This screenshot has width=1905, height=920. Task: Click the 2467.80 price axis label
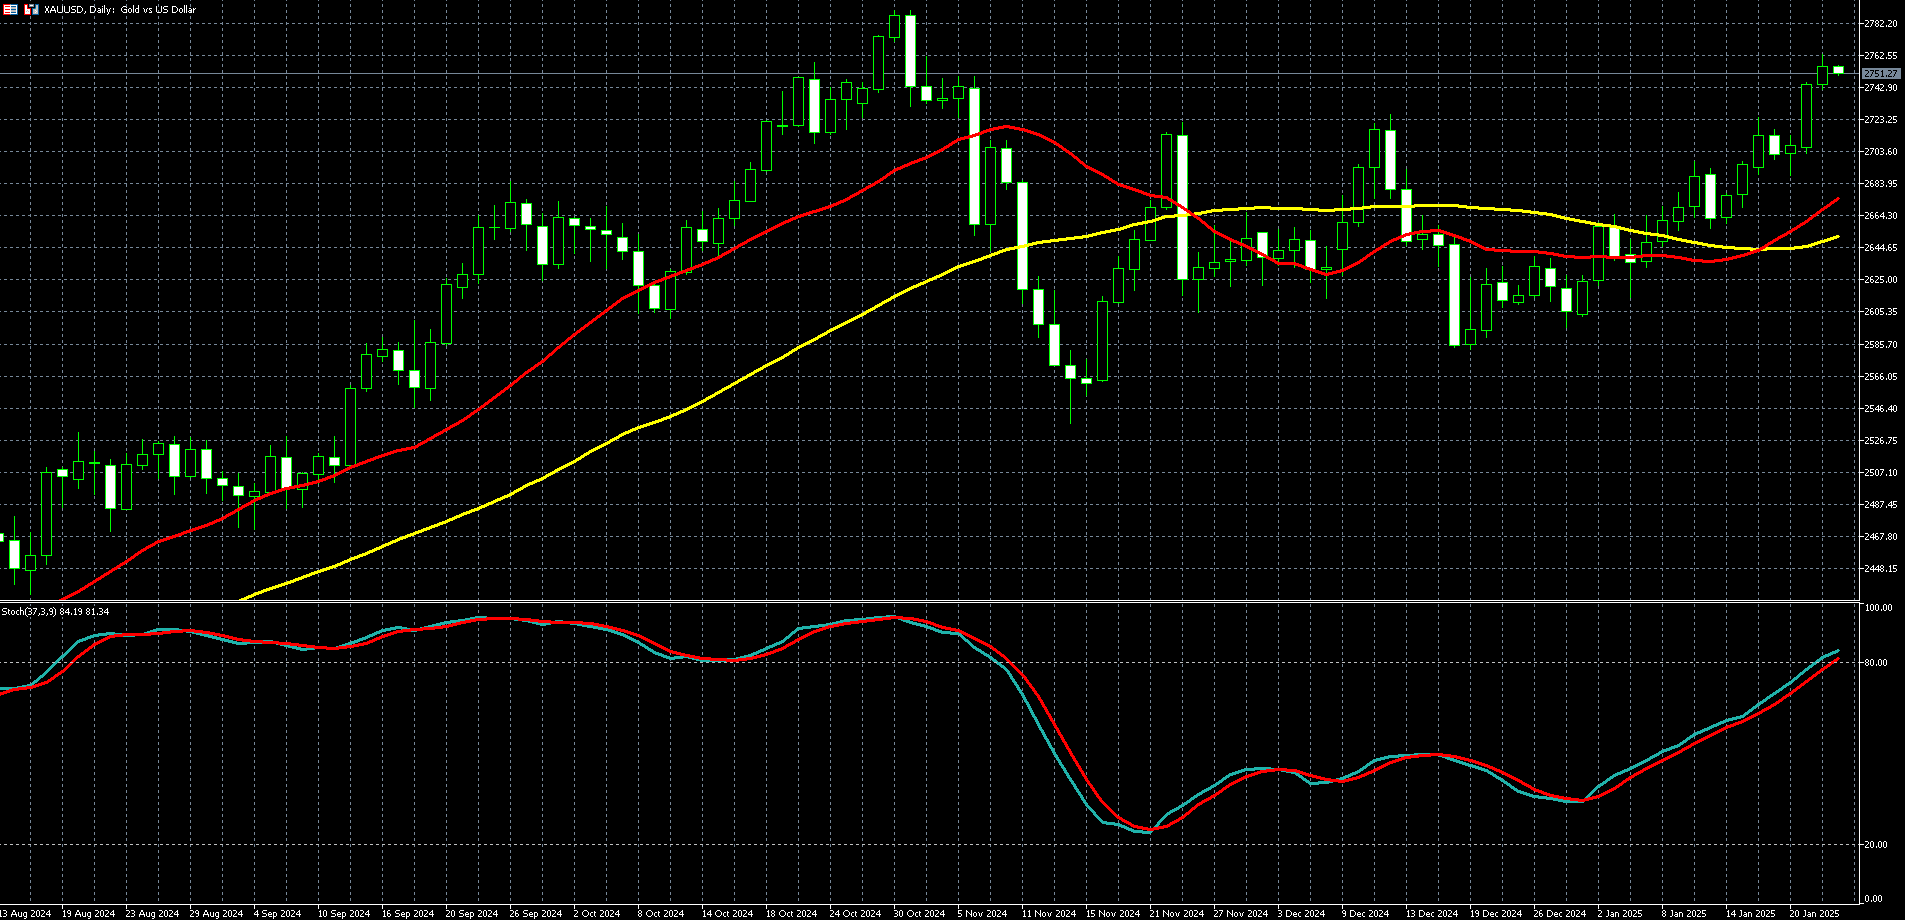pyautogui.click(x=1881, y=537)
